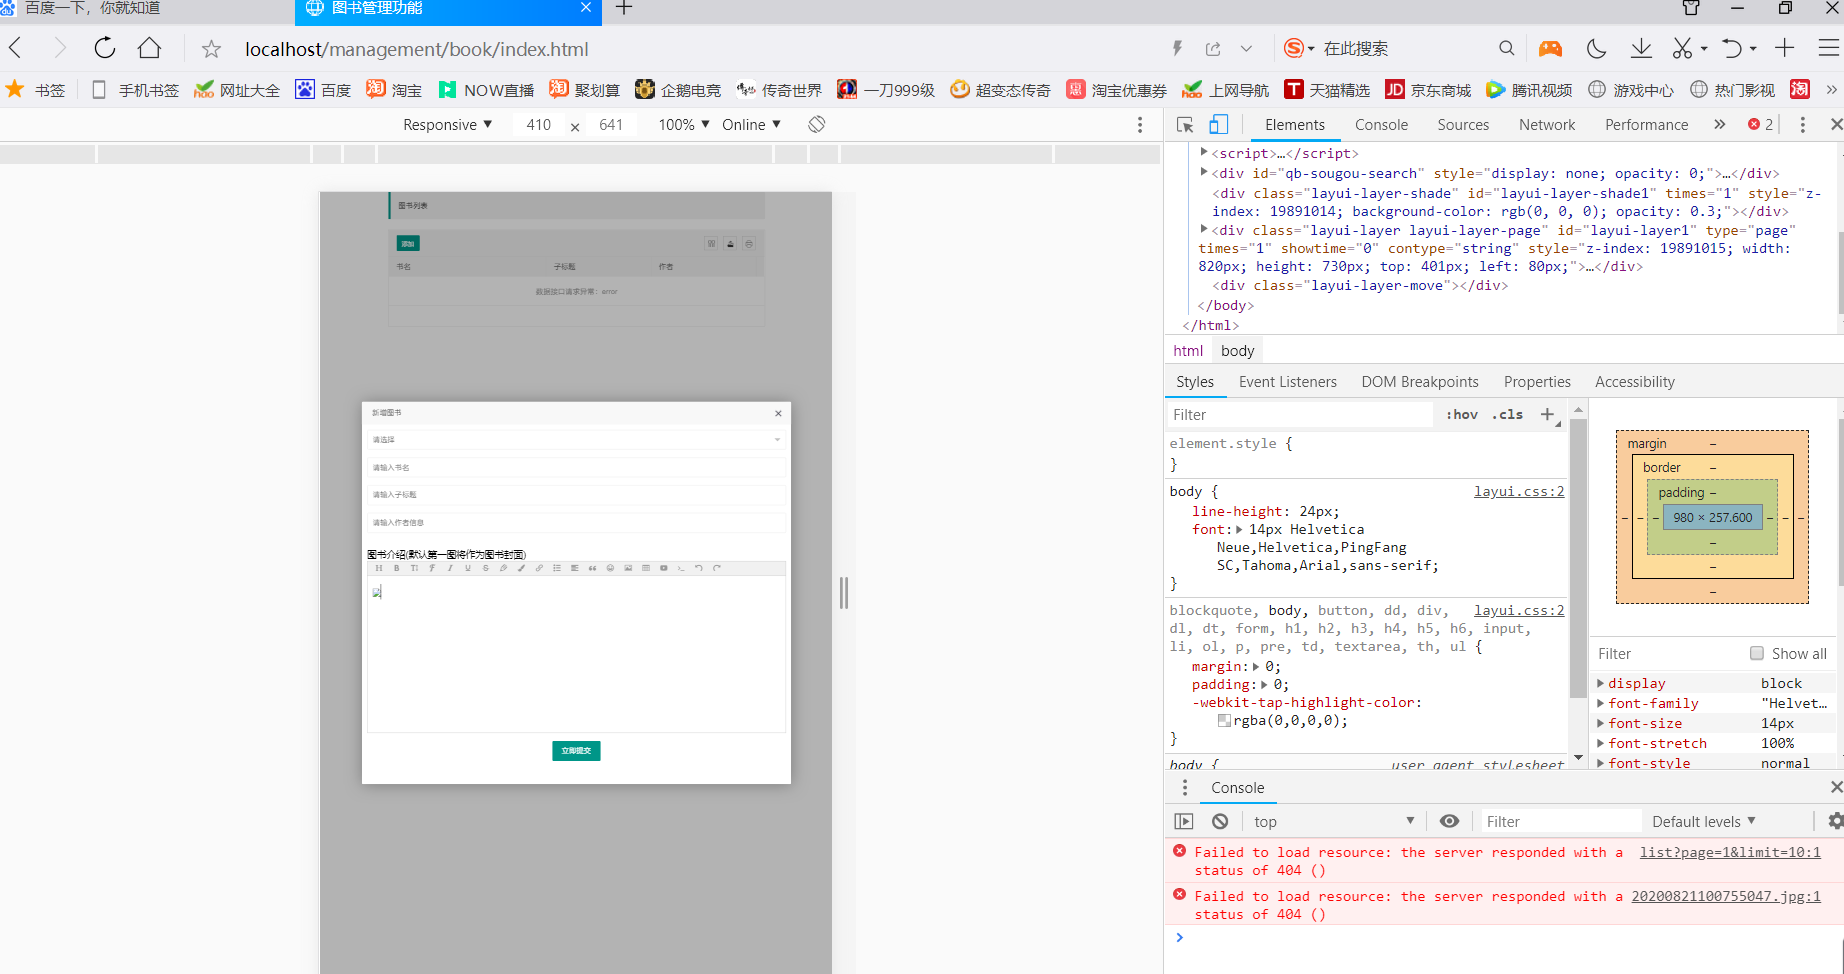Screen dimensions: 1844x974
Task: Click the book name input 请输入书名
Action: [x=576, y=467]
